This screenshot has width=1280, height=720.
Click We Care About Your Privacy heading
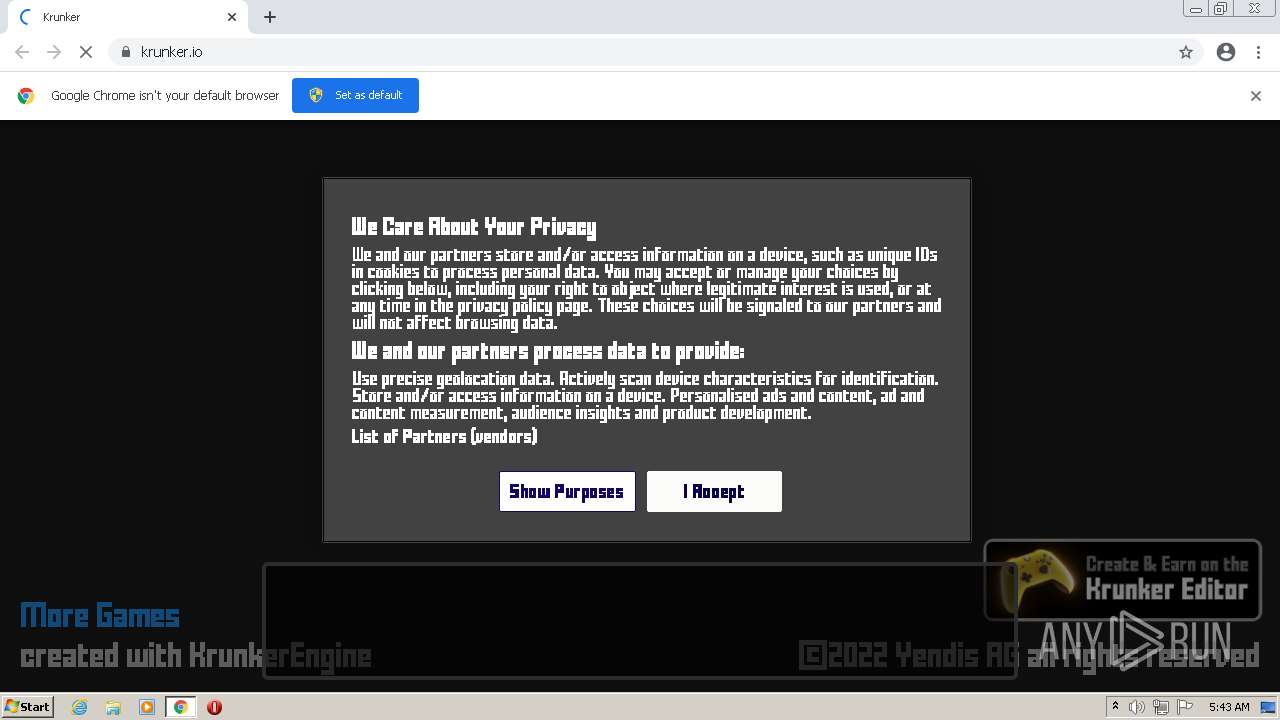point(473,226)
